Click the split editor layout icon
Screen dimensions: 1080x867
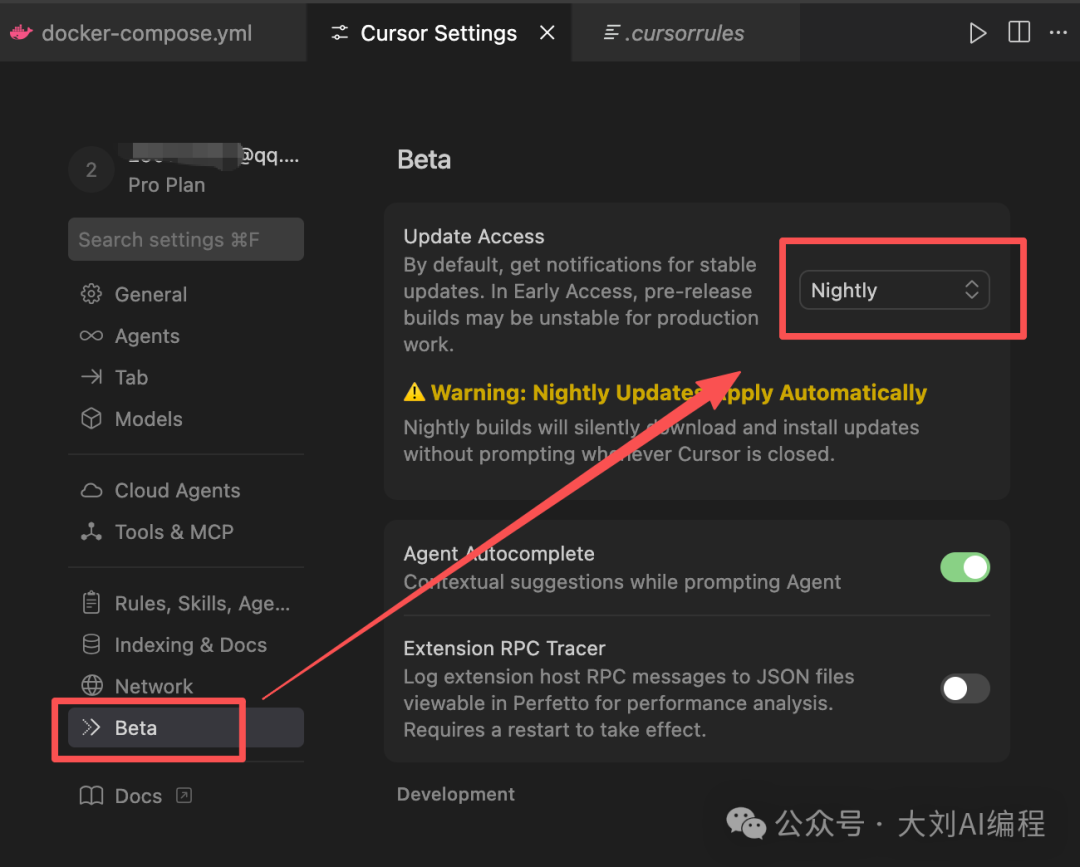(x=1019, y=33)
